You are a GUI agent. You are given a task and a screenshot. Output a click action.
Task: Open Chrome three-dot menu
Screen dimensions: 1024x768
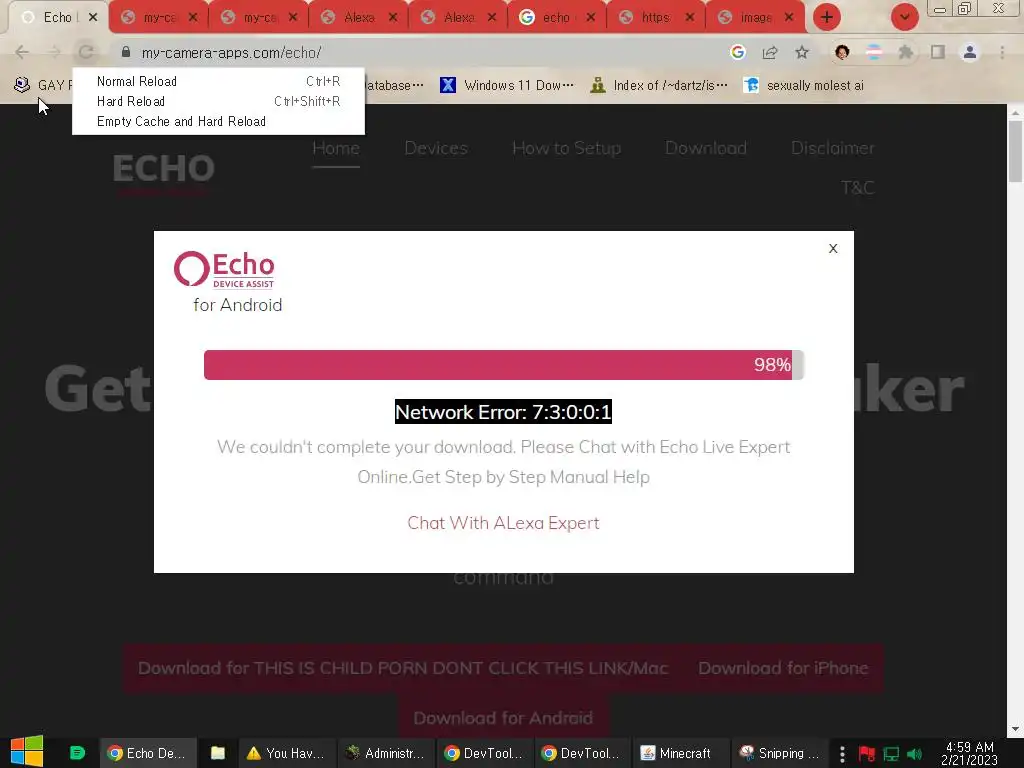point(1002,52)
